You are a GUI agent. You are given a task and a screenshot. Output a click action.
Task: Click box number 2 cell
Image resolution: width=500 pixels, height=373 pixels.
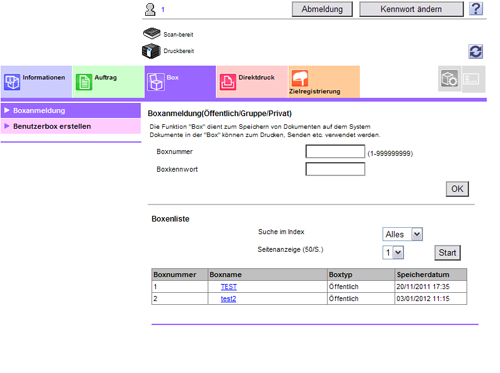(180, 299)
